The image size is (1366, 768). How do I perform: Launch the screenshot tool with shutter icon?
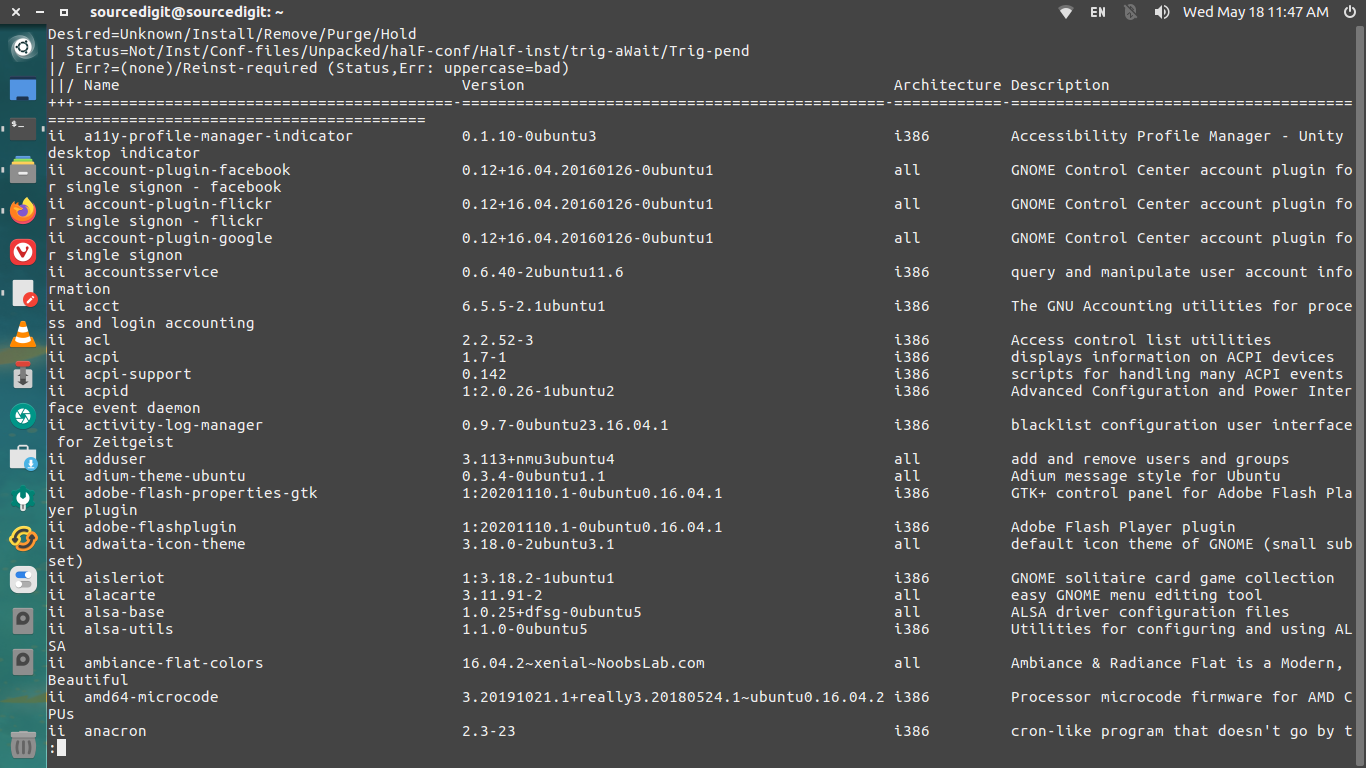pos(22,416)
